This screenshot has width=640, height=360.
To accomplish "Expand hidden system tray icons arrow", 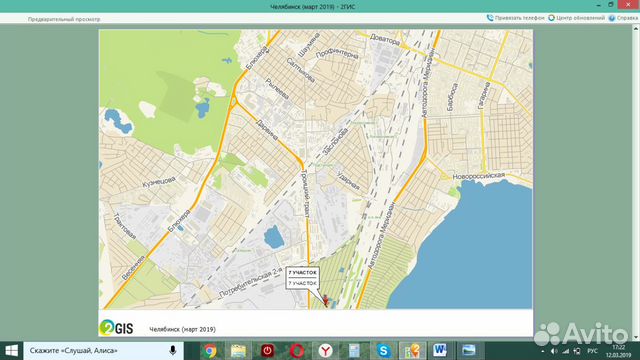I will pyautogui.click(x=542, y=351).
